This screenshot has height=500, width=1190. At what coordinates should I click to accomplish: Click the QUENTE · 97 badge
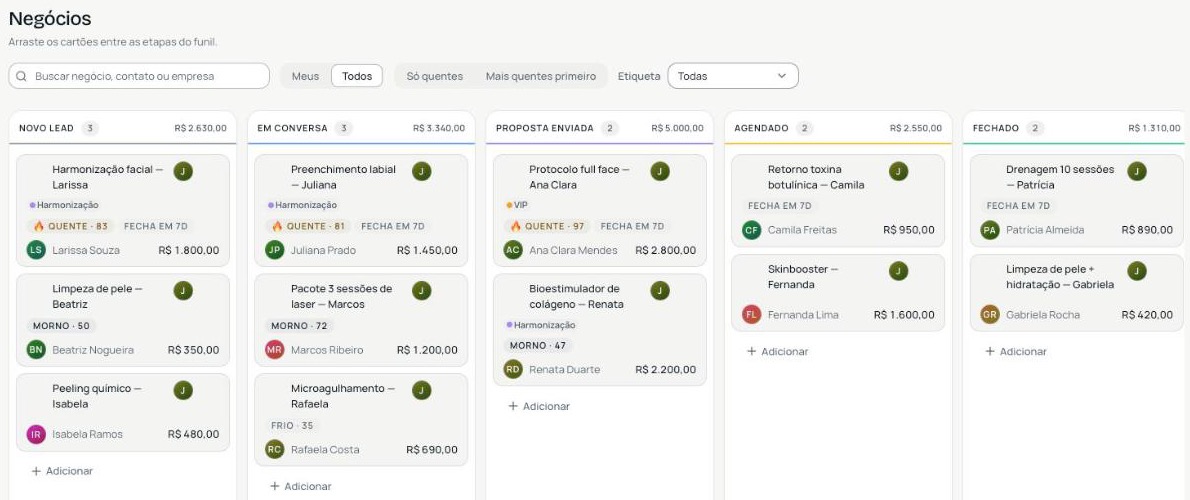pos(547,226)
